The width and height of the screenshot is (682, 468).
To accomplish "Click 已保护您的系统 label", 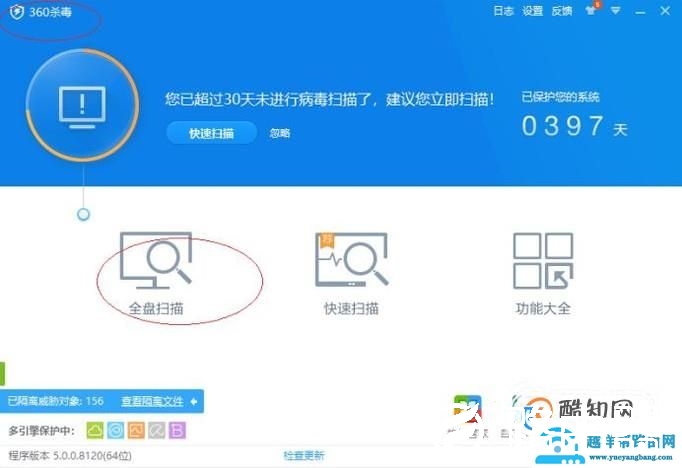I will tap(561, 97).
